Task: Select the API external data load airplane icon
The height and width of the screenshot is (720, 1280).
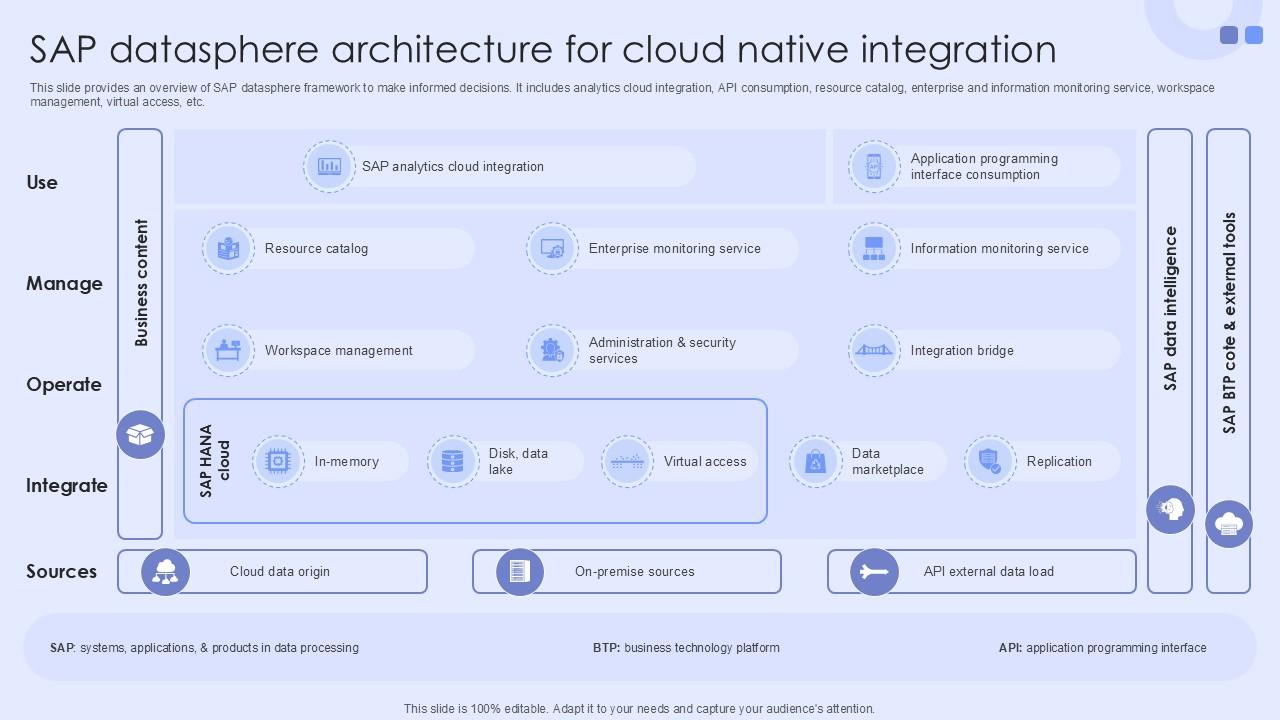Action: pos(874,572)
